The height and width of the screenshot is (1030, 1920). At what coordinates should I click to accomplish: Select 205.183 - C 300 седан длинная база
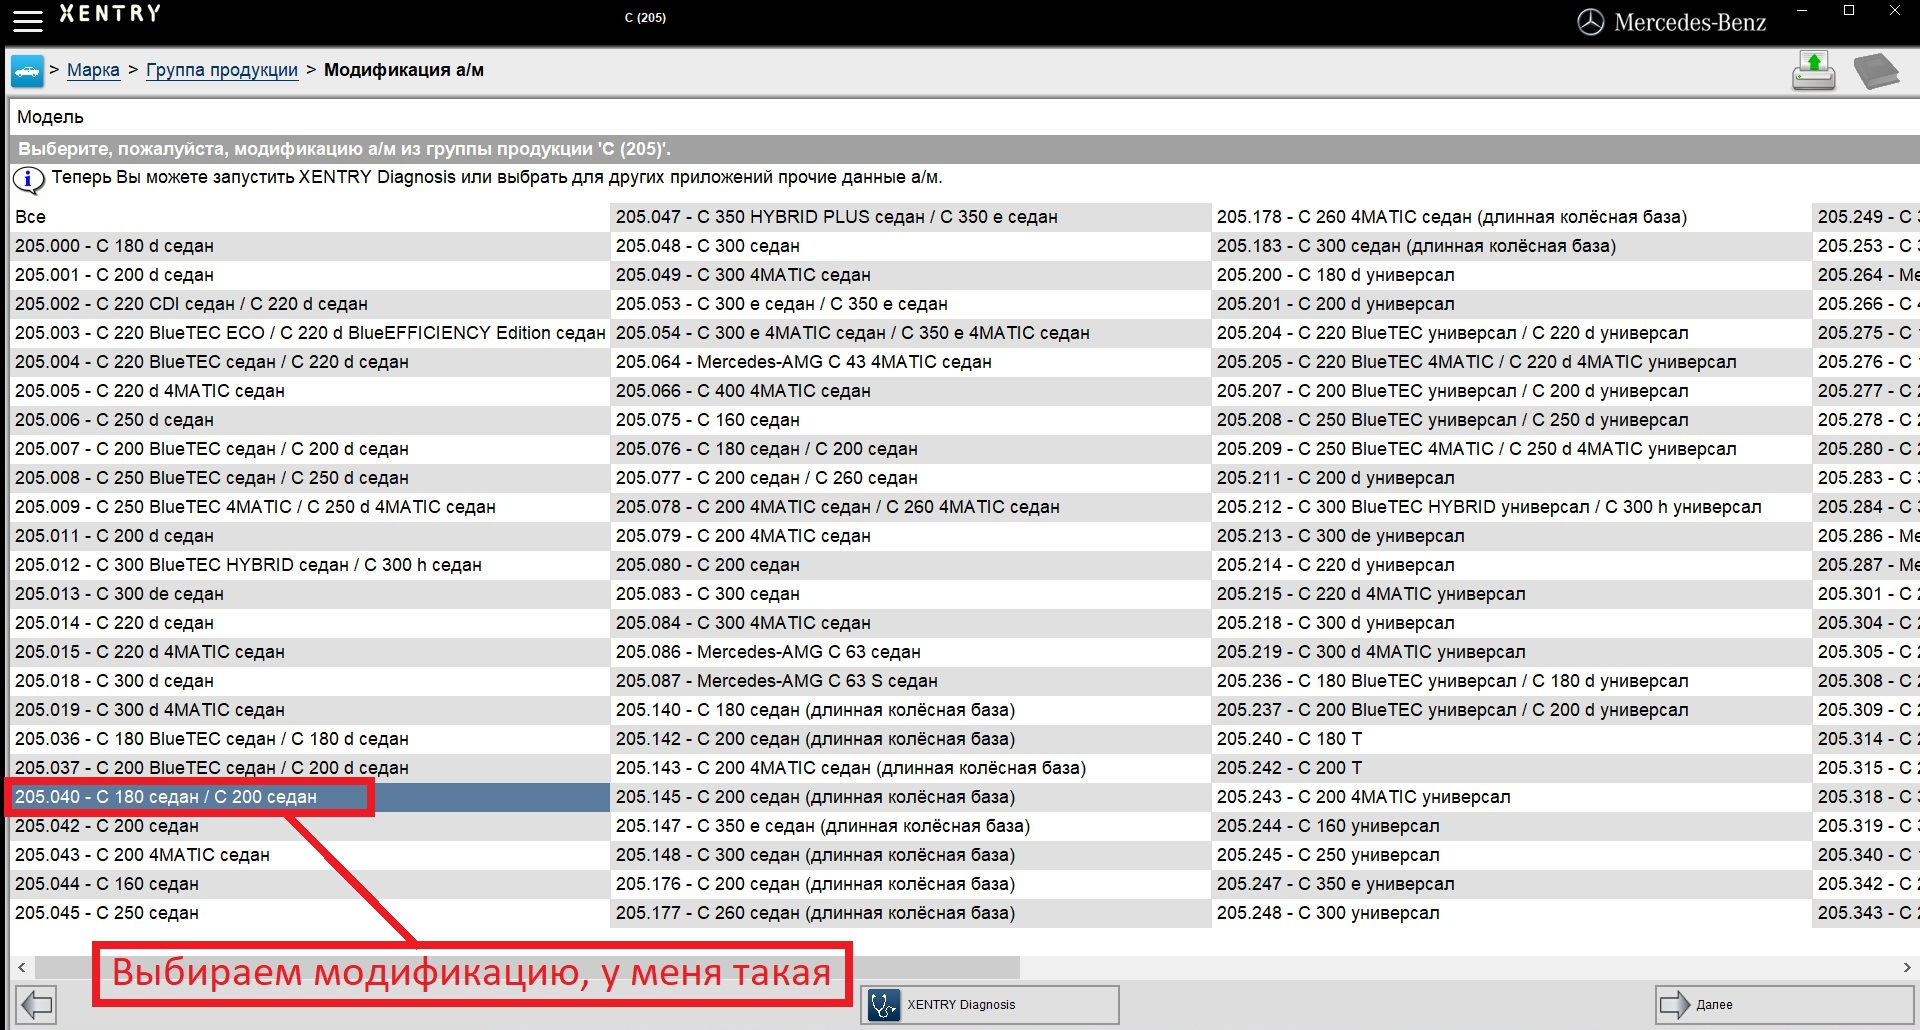pyautogui.click(x=1512, y=246)
